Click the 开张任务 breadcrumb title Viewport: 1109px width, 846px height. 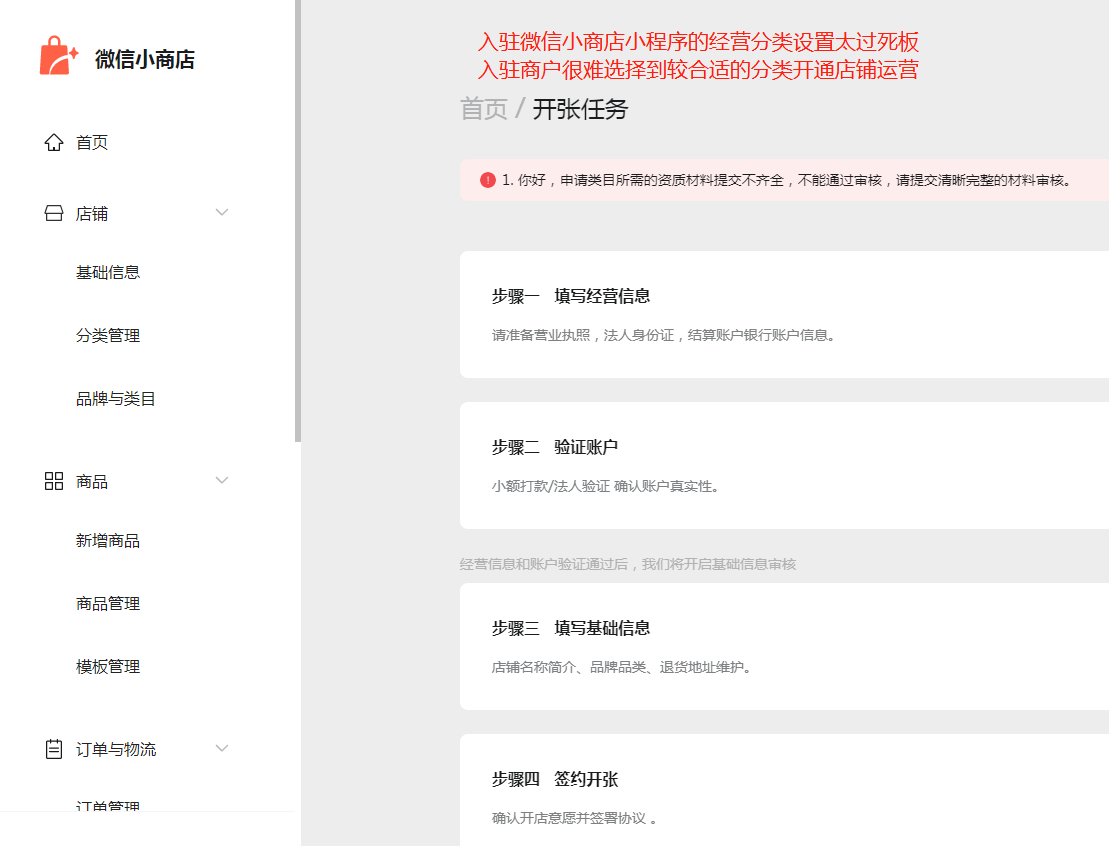(x=580, y=109)
